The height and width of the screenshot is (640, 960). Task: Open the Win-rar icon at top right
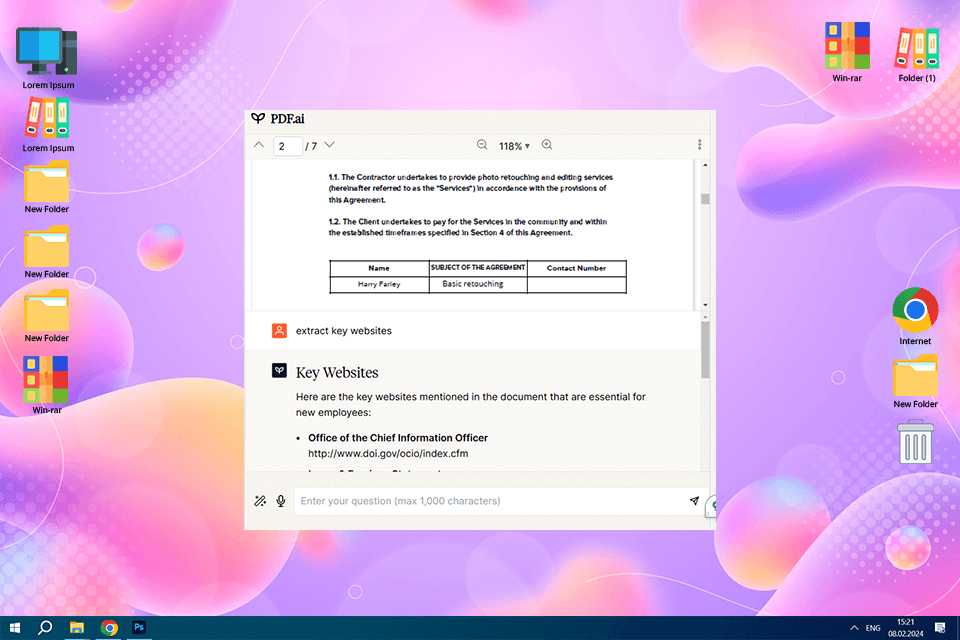click(847, 52)
